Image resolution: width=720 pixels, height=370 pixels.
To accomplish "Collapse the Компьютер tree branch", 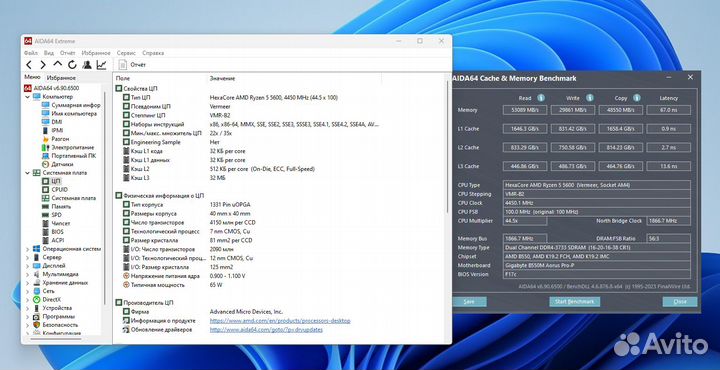I will click(x=28, y=97).
